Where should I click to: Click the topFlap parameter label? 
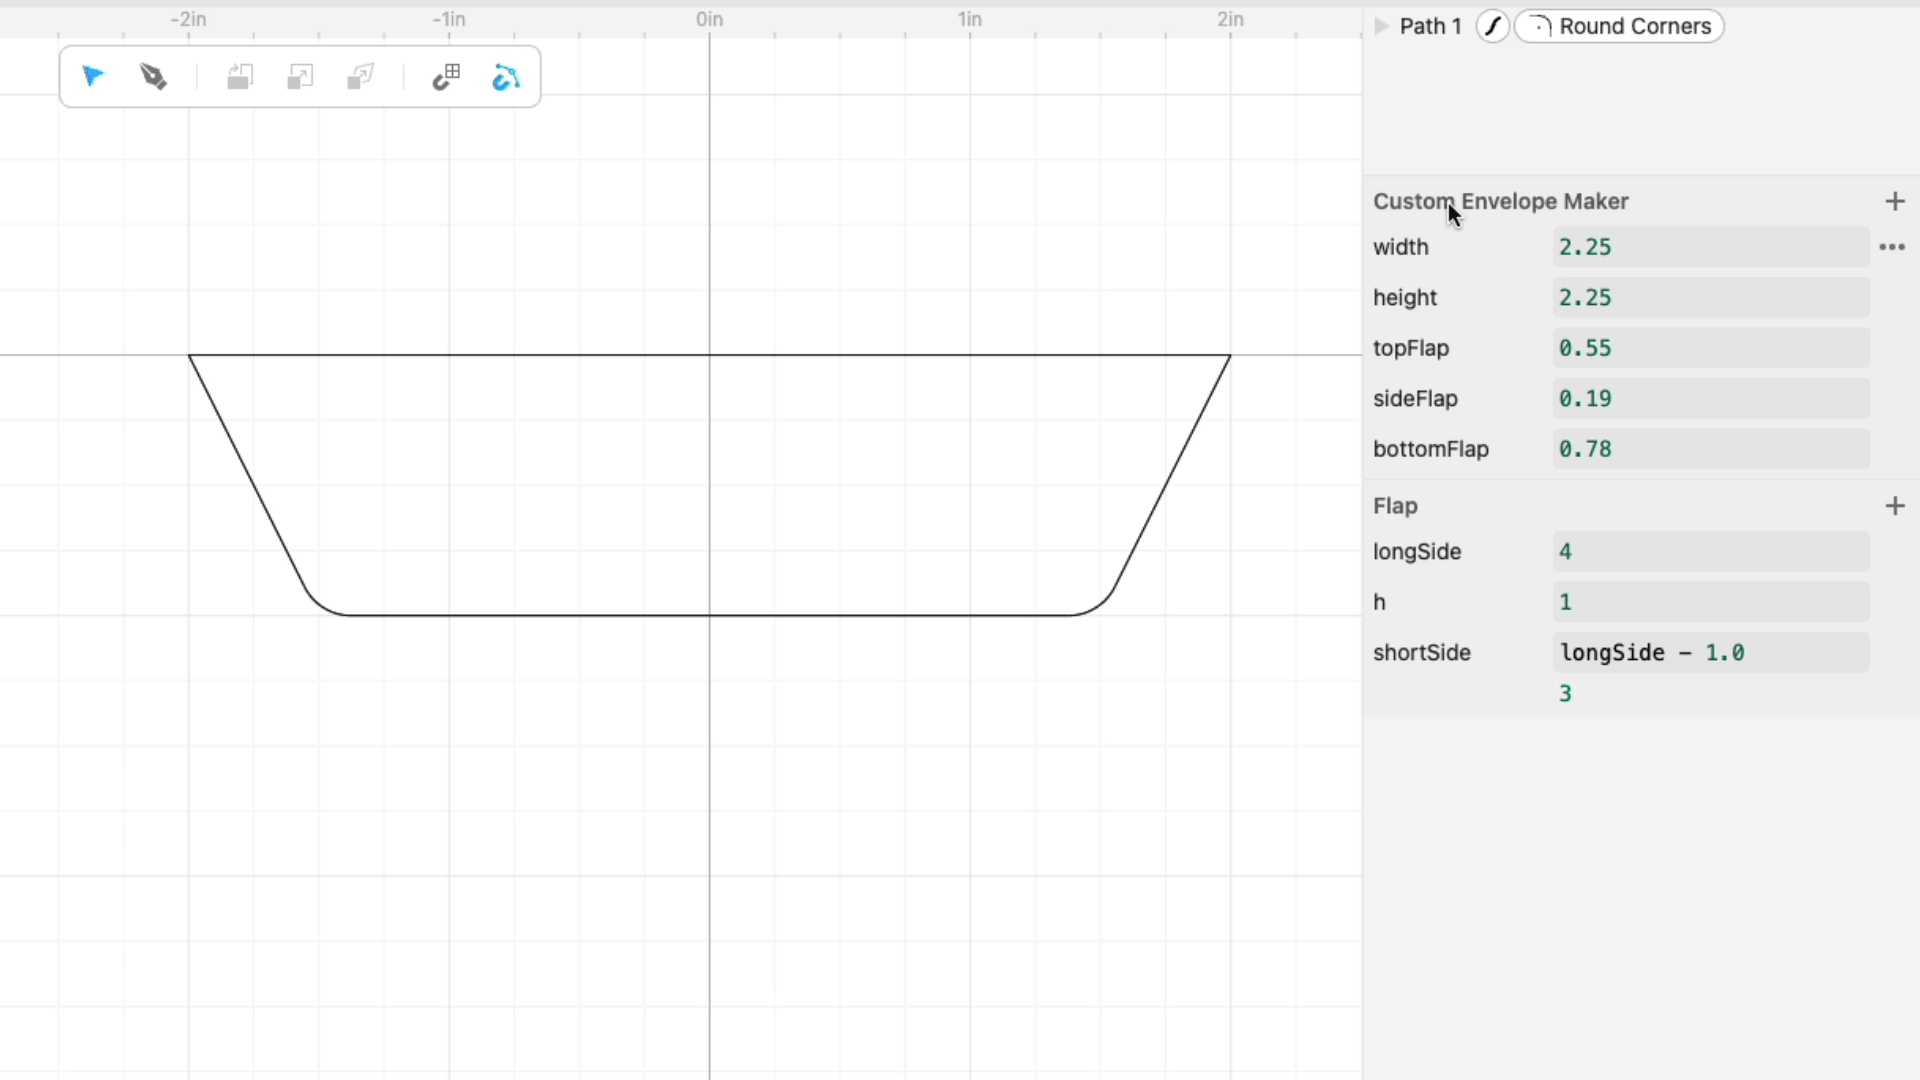pos(1410,348)
